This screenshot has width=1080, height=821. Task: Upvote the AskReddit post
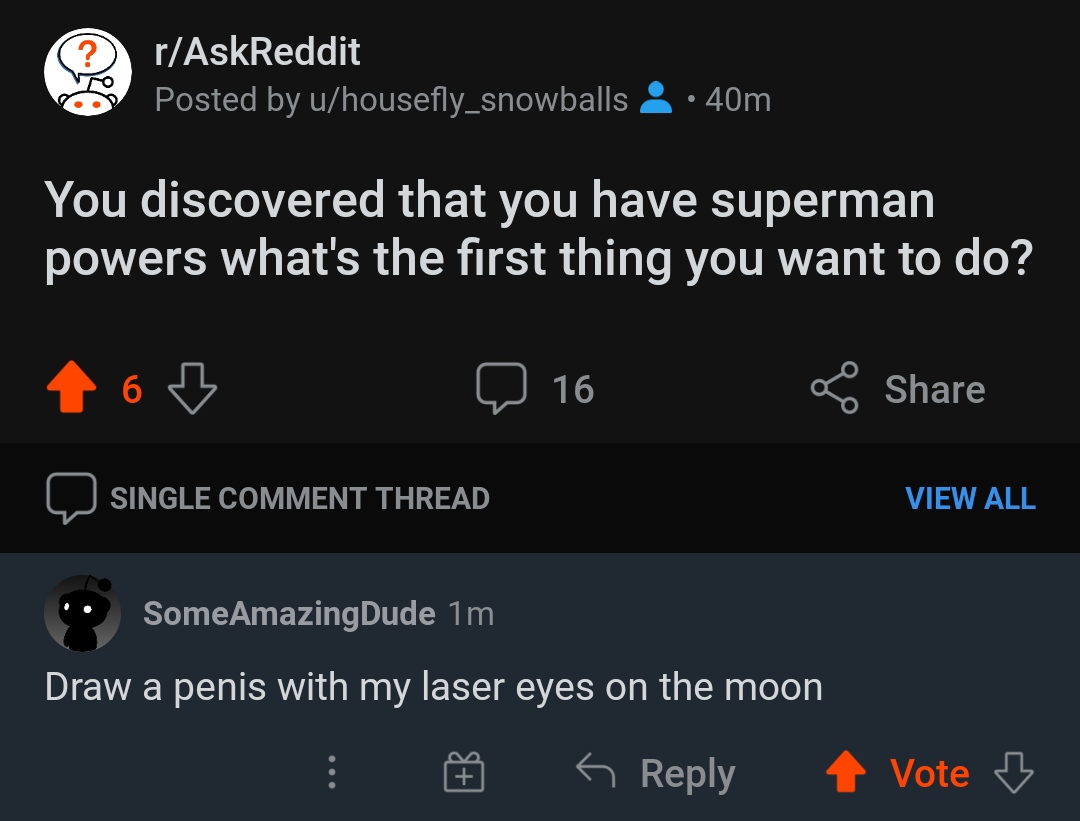point(70,389)
